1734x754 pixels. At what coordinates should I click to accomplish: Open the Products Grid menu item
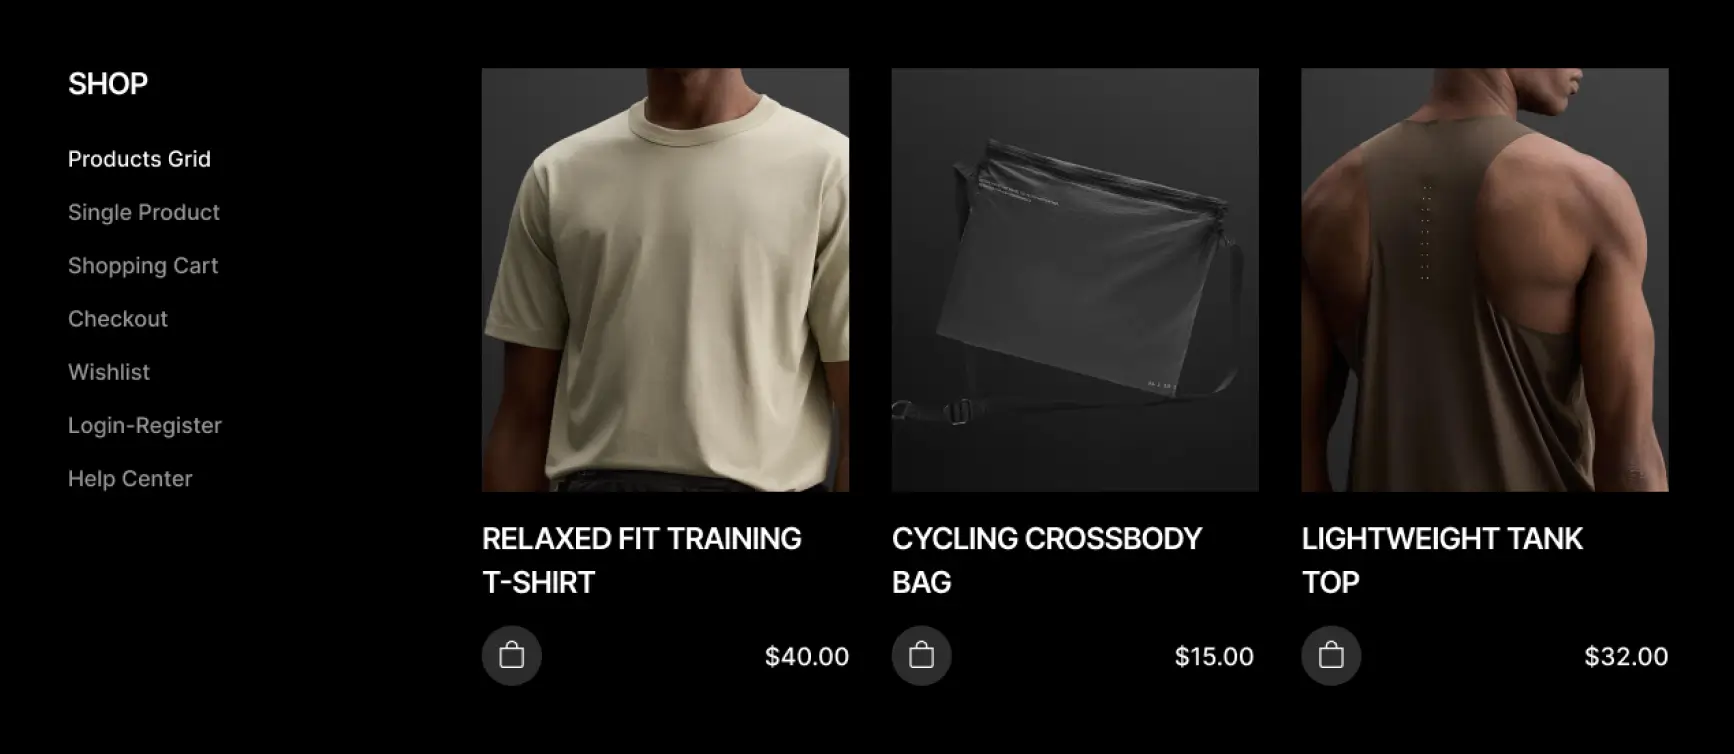point(139,159)
